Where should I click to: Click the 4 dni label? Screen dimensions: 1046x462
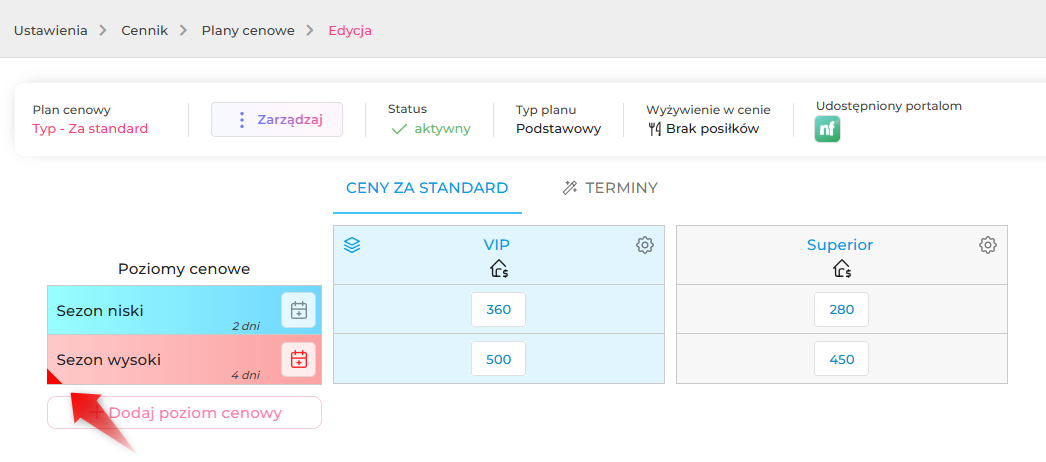click(245, 375)
